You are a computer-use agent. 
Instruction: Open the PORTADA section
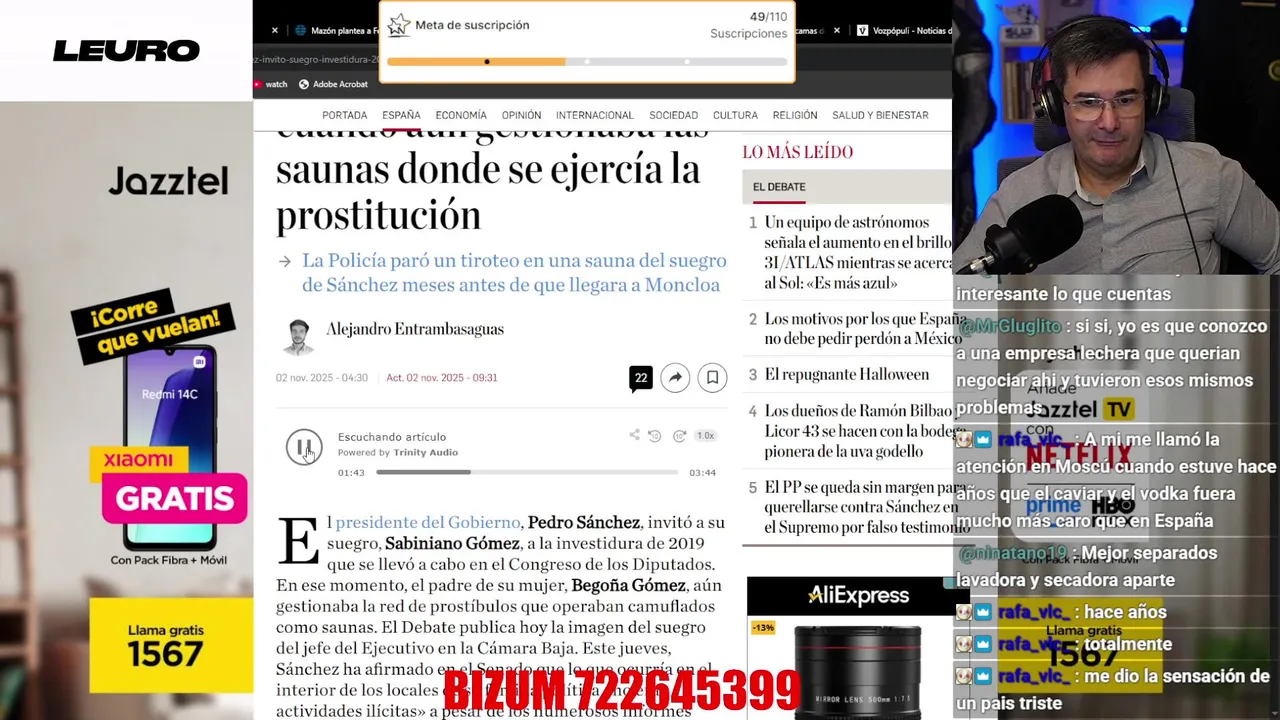click(x=345, y=115)
